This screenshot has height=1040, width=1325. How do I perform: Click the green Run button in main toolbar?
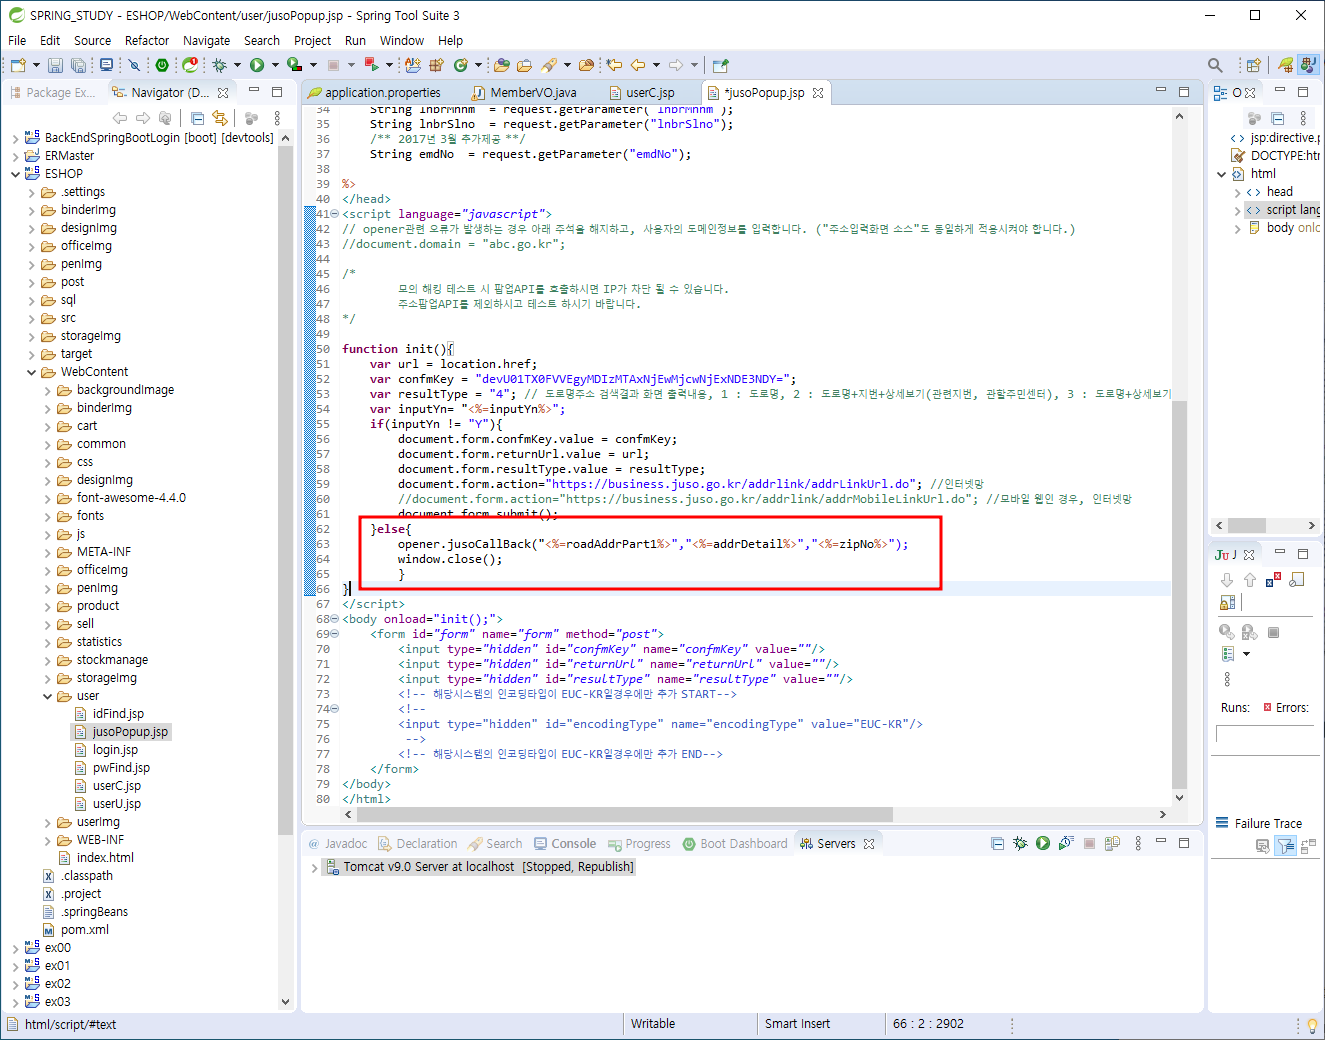tap(257, 65)
